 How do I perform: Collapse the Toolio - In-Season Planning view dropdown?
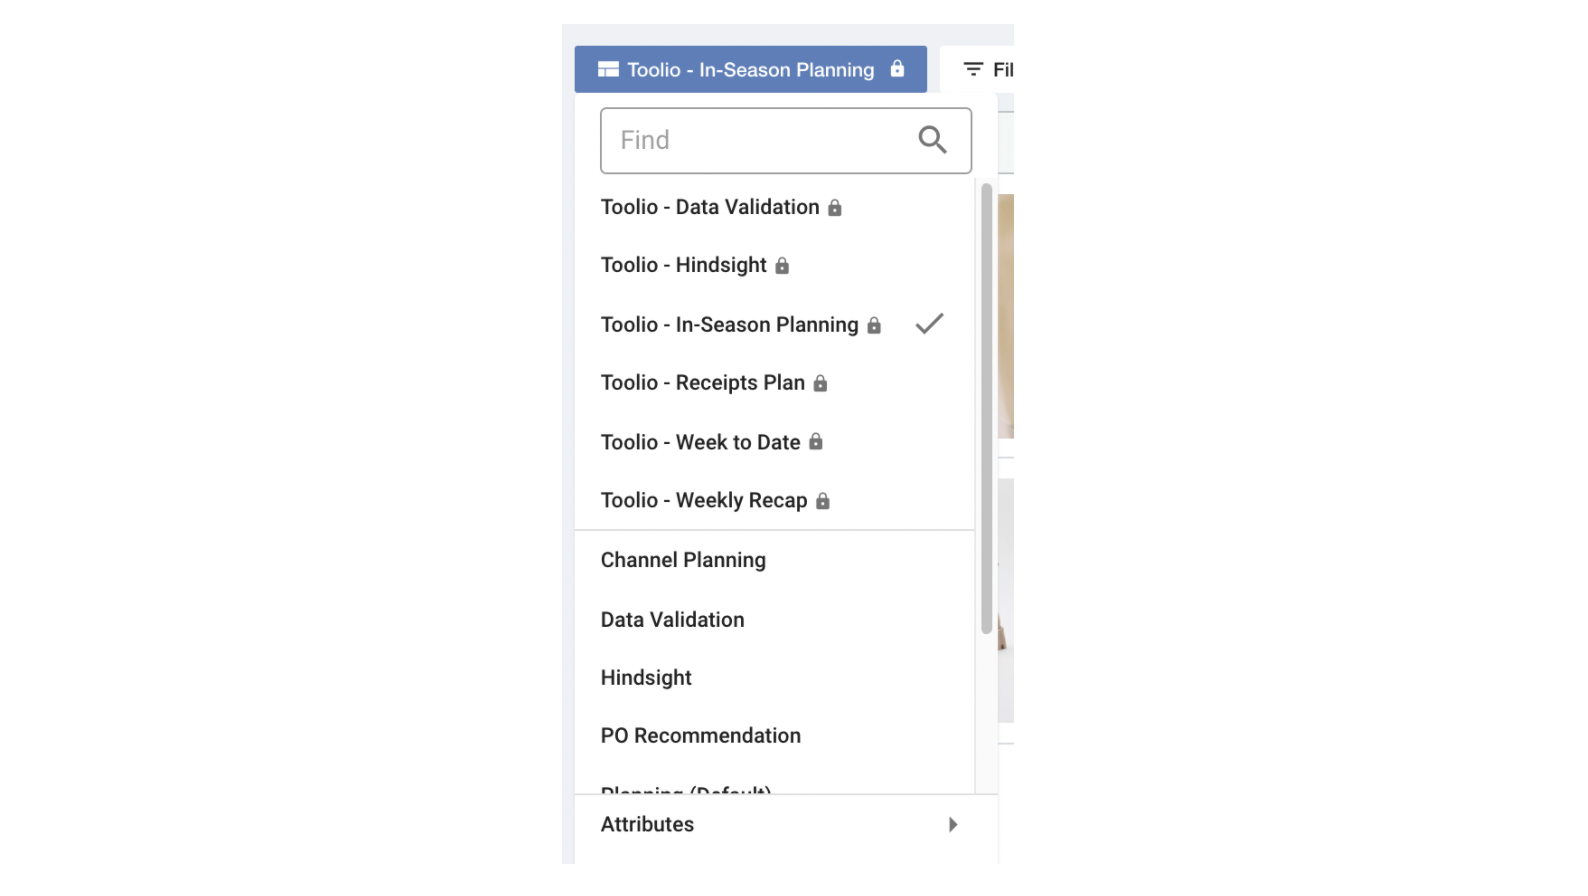tap(750, 70)
